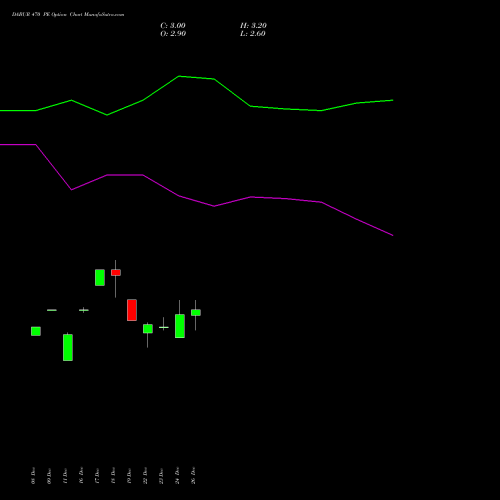Select the 19 Dec date label

tap(129, 476)
